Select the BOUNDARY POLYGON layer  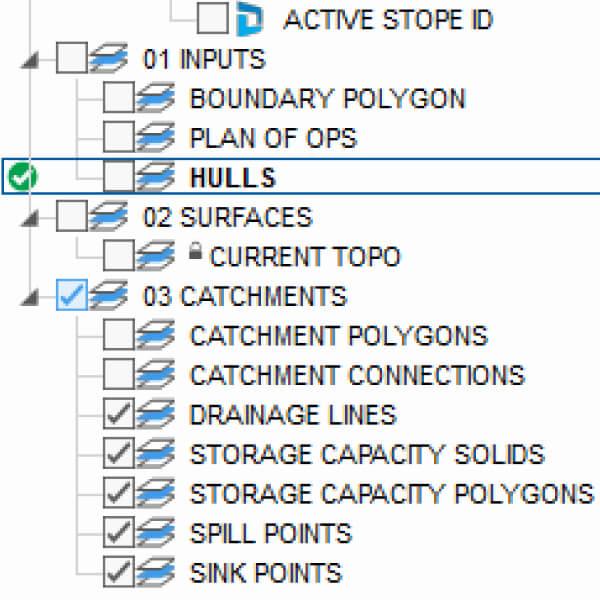click(x=328, y=99)
